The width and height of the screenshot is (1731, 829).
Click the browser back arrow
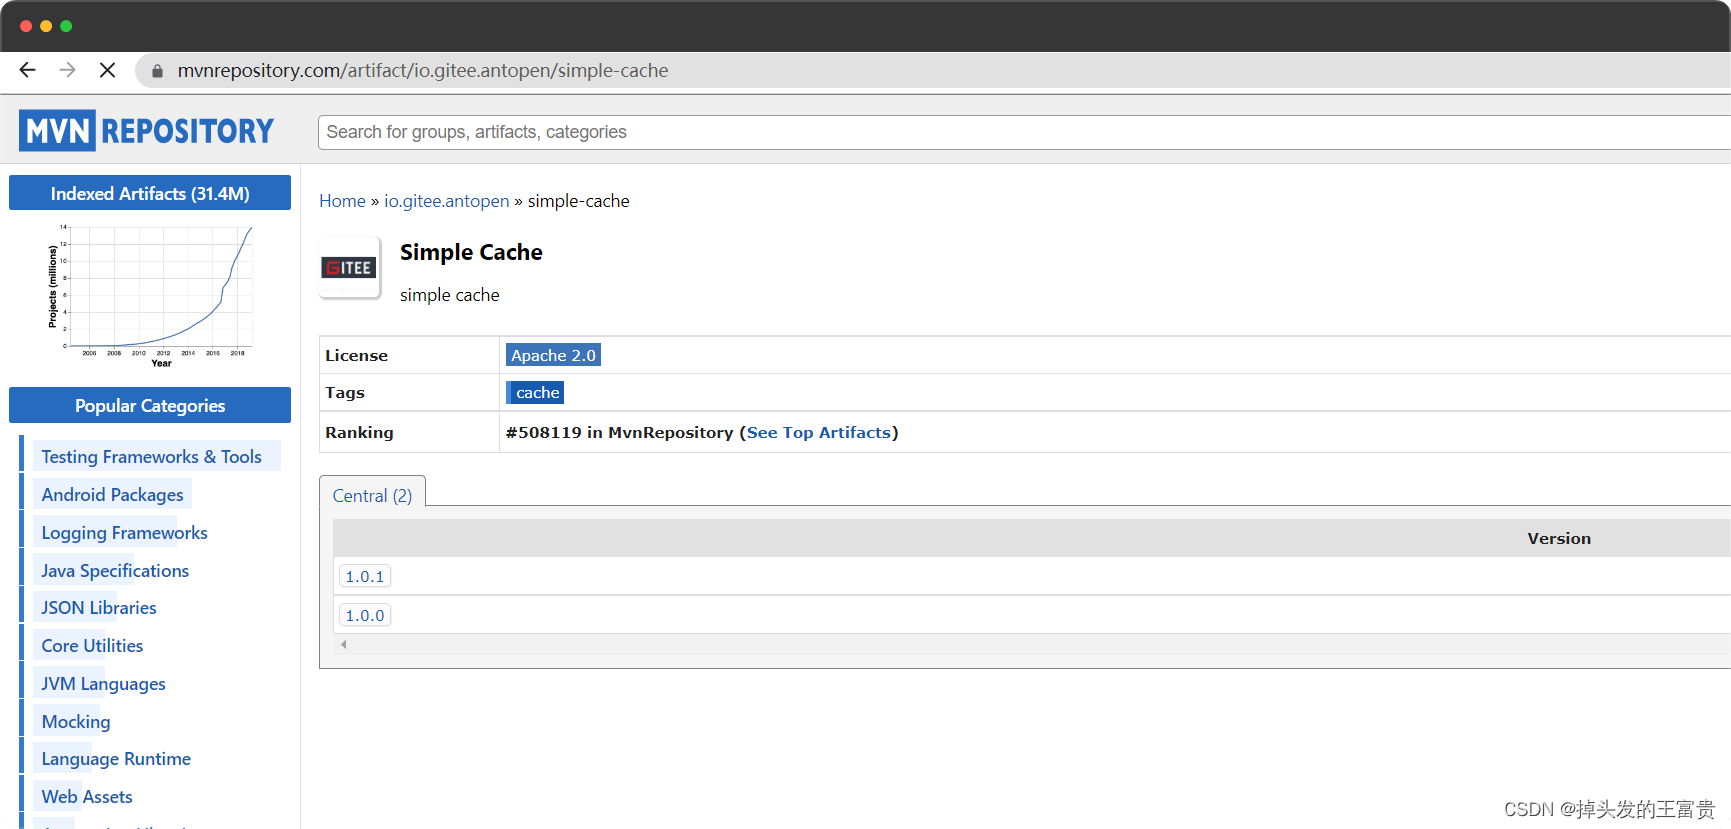[x=28, y=70]
